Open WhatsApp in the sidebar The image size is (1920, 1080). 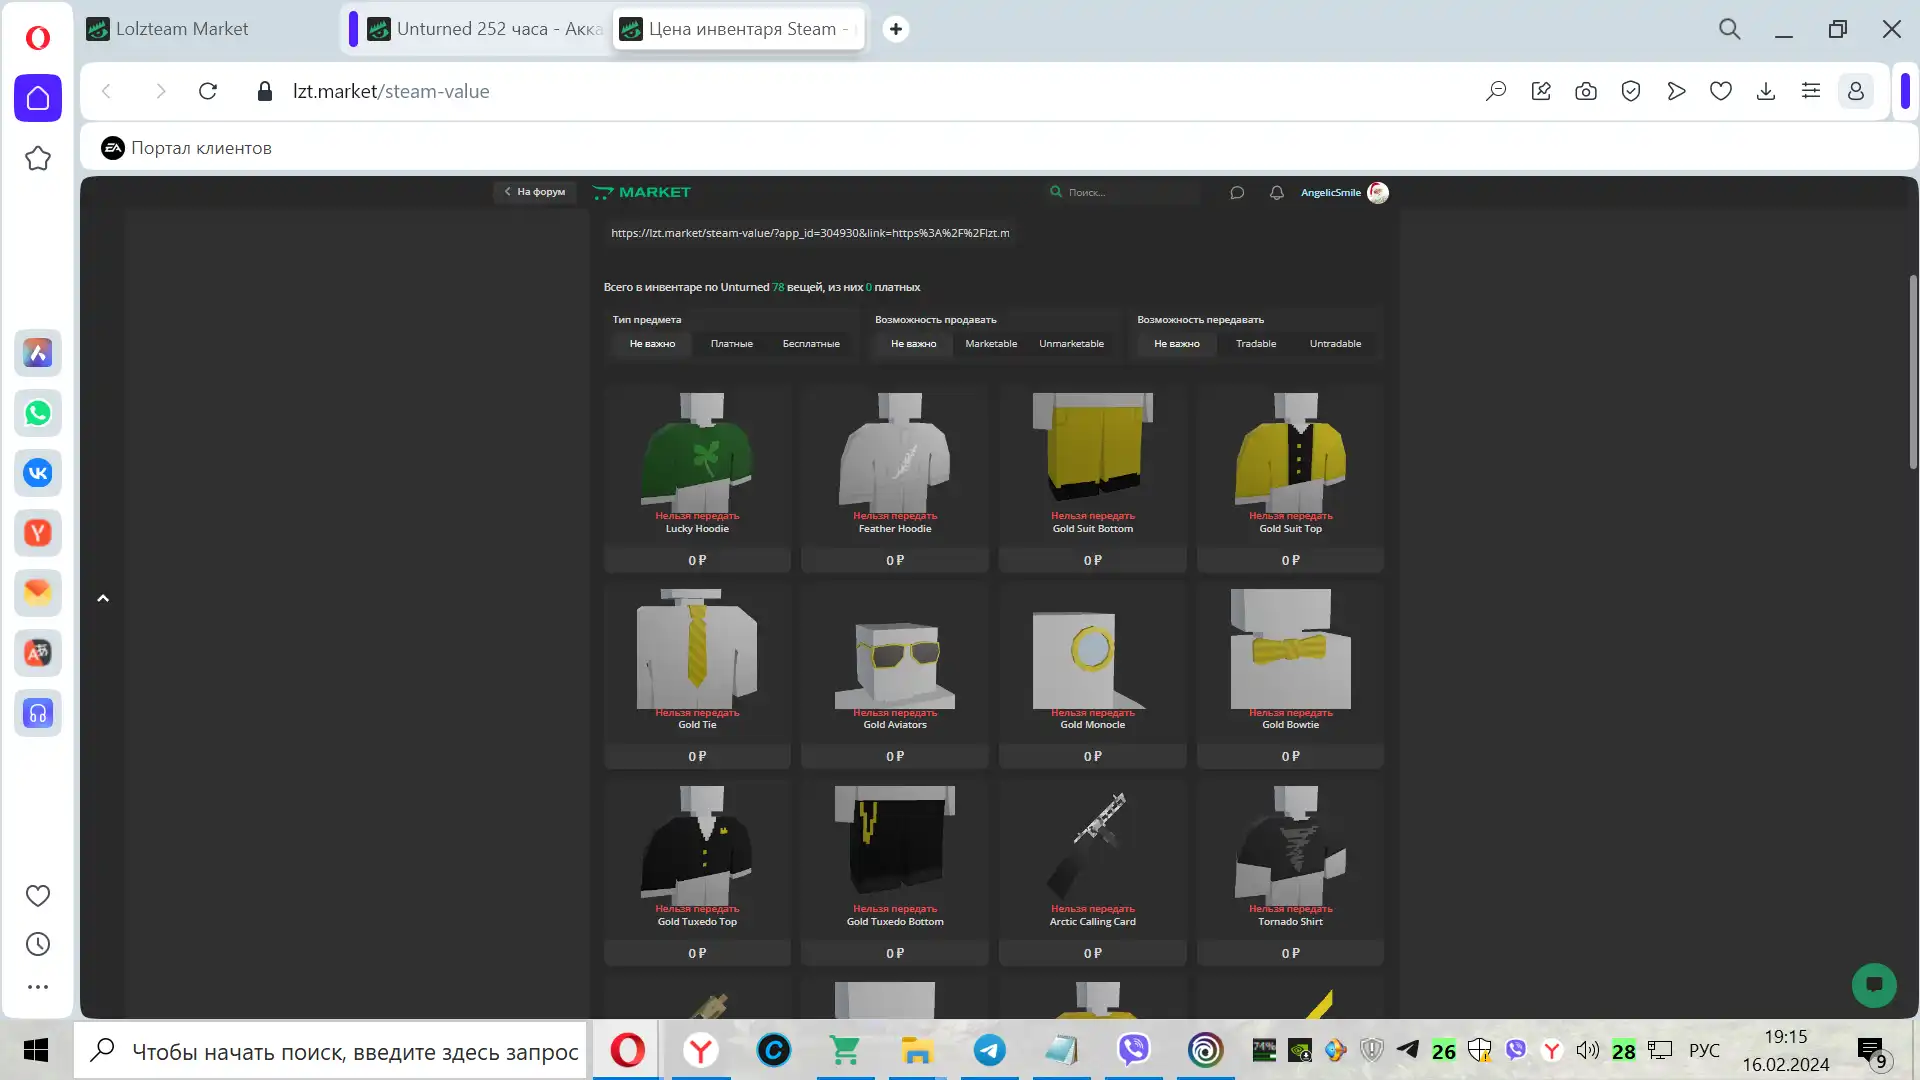pos(38,413)
